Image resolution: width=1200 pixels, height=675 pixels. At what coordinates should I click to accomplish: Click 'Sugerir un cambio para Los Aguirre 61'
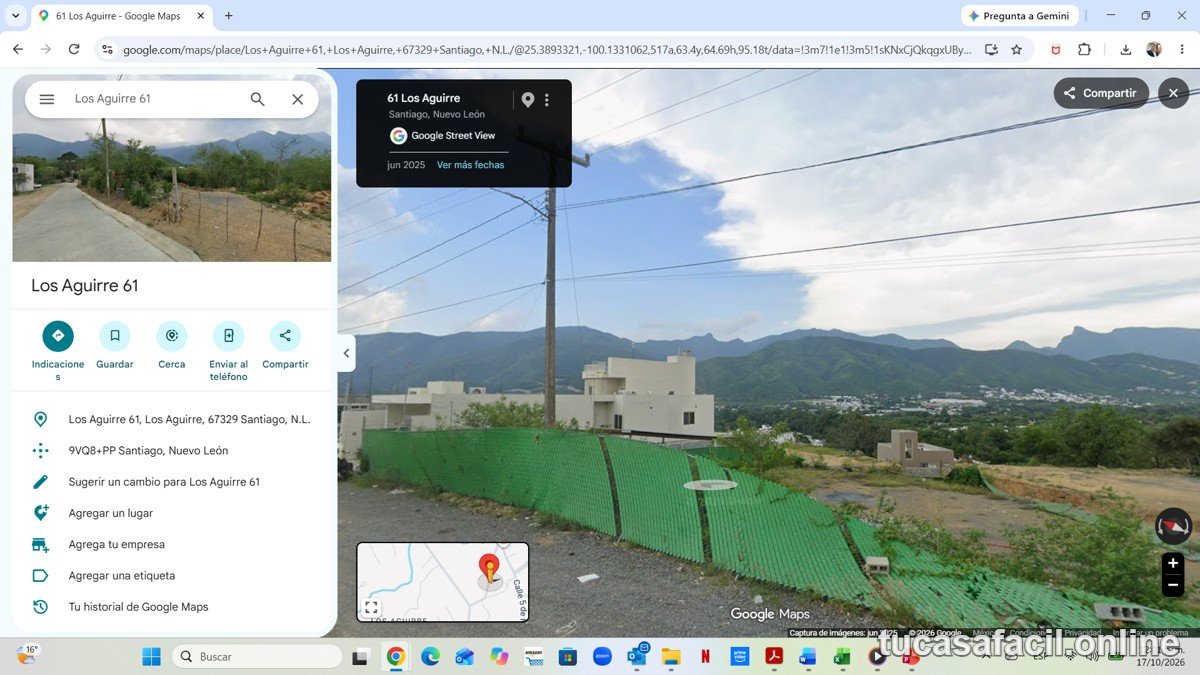click(172, 482)
